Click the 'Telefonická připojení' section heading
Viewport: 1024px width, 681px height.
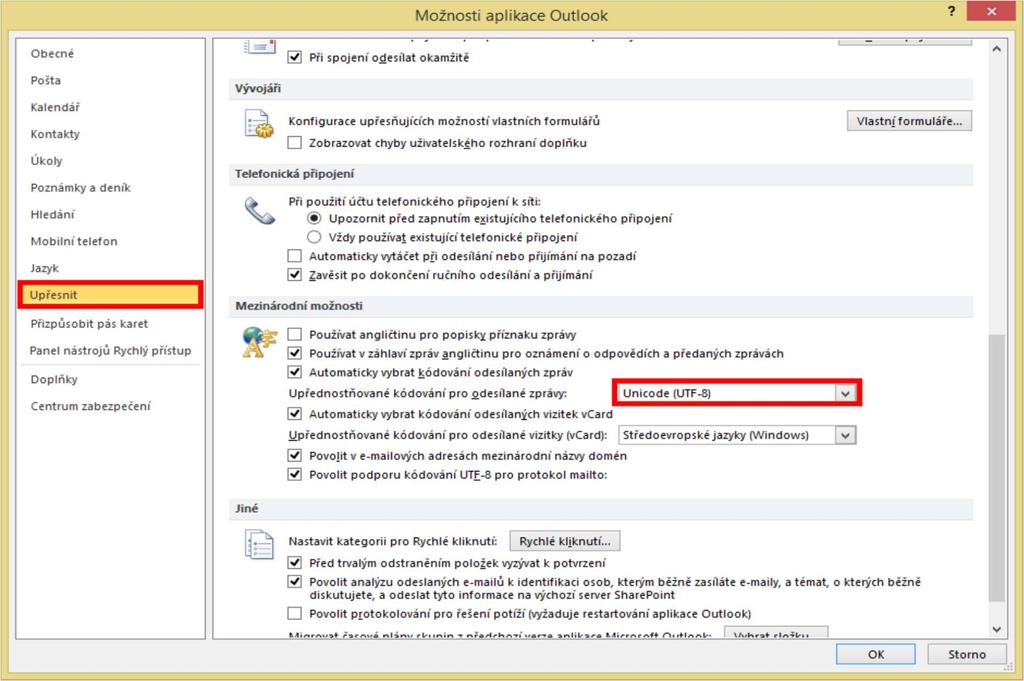point(295,174)
